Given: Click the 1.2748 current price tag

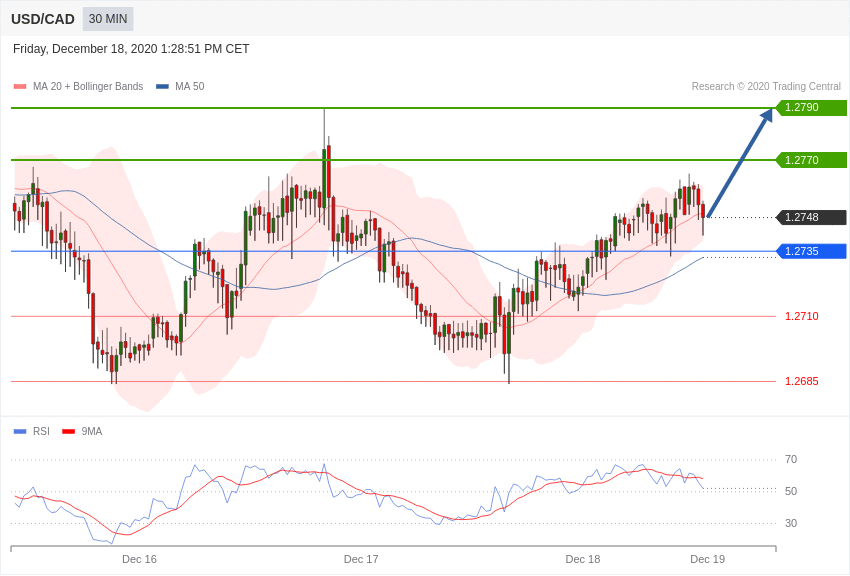Looking at the screenshot, I should (811, 217).
